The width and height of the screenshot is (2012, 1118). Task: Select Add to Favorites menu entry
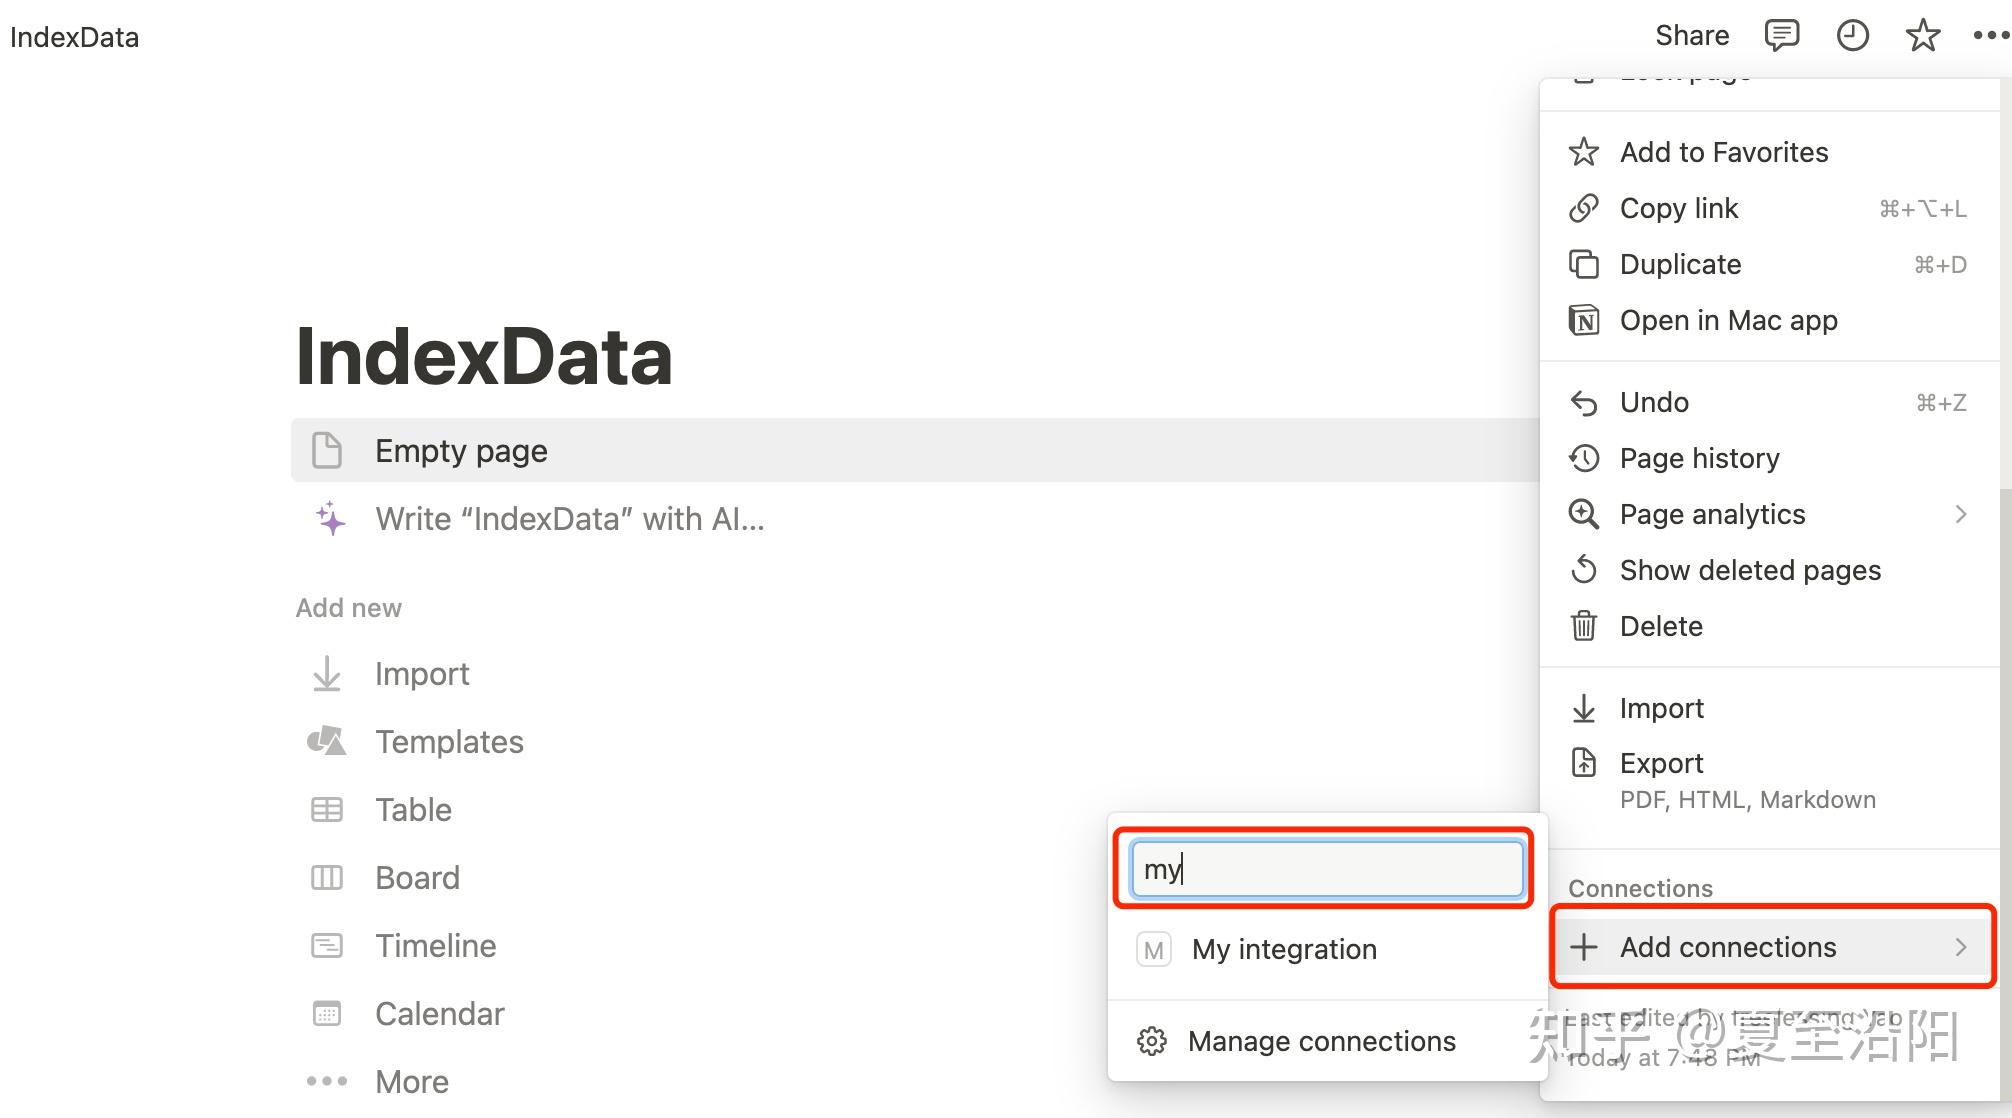(x=1723, y=152)
